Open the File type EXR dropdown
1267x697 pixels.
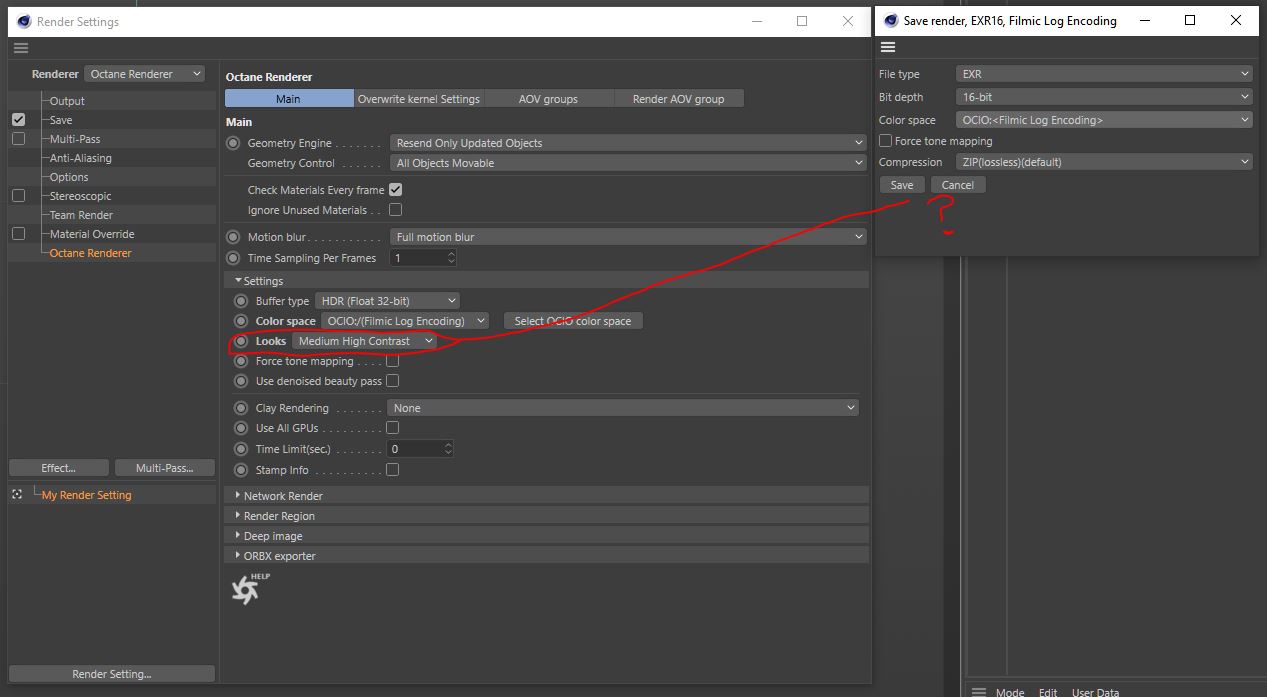(x=1104, y=74)
